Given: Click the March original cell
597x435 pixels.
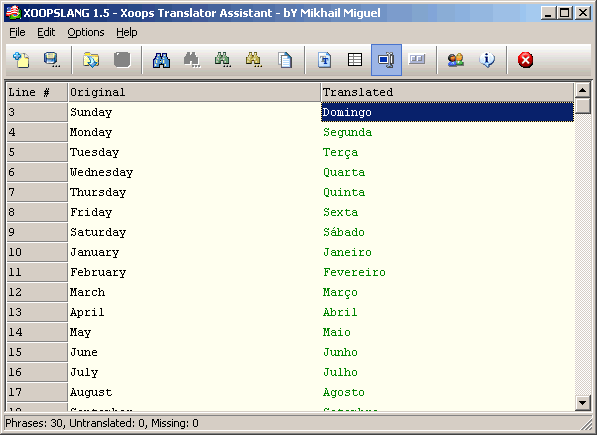Looking at the screenshot, I should tap(194, 292).
